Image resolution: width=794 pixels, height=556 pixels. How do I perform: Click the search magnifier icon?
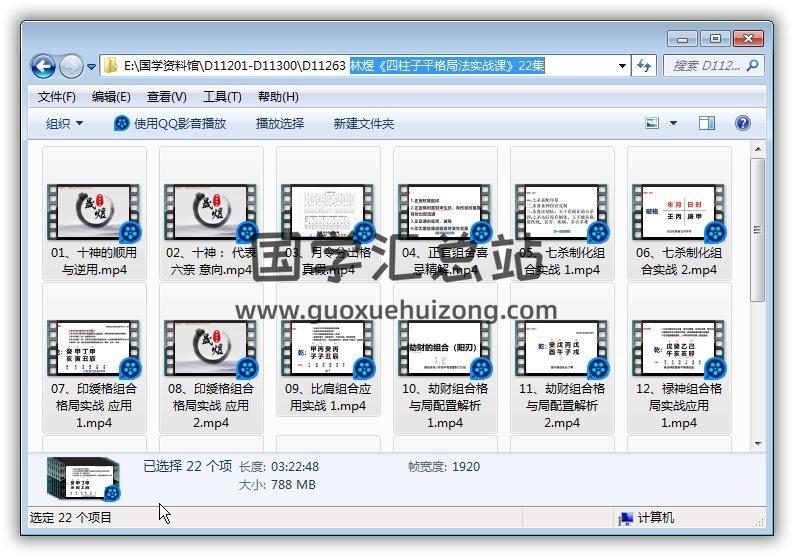click(751, 66)
